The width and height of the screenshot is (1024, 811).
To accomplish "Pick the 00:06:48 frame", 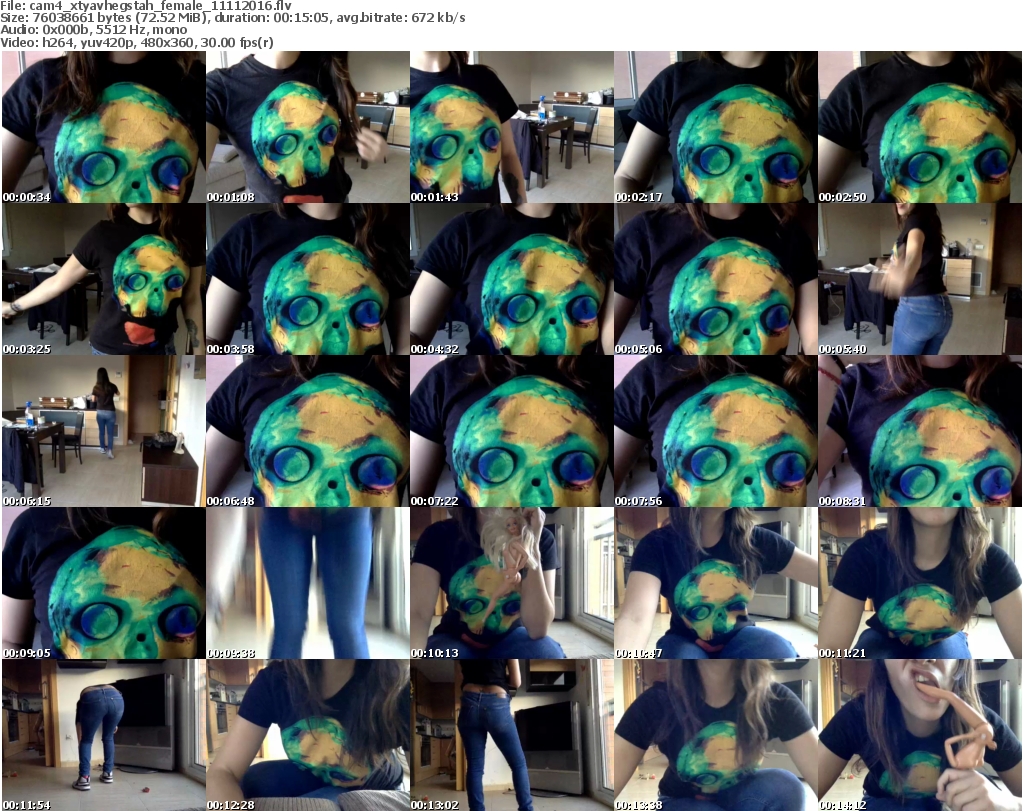I will click(x=308, y=431).
